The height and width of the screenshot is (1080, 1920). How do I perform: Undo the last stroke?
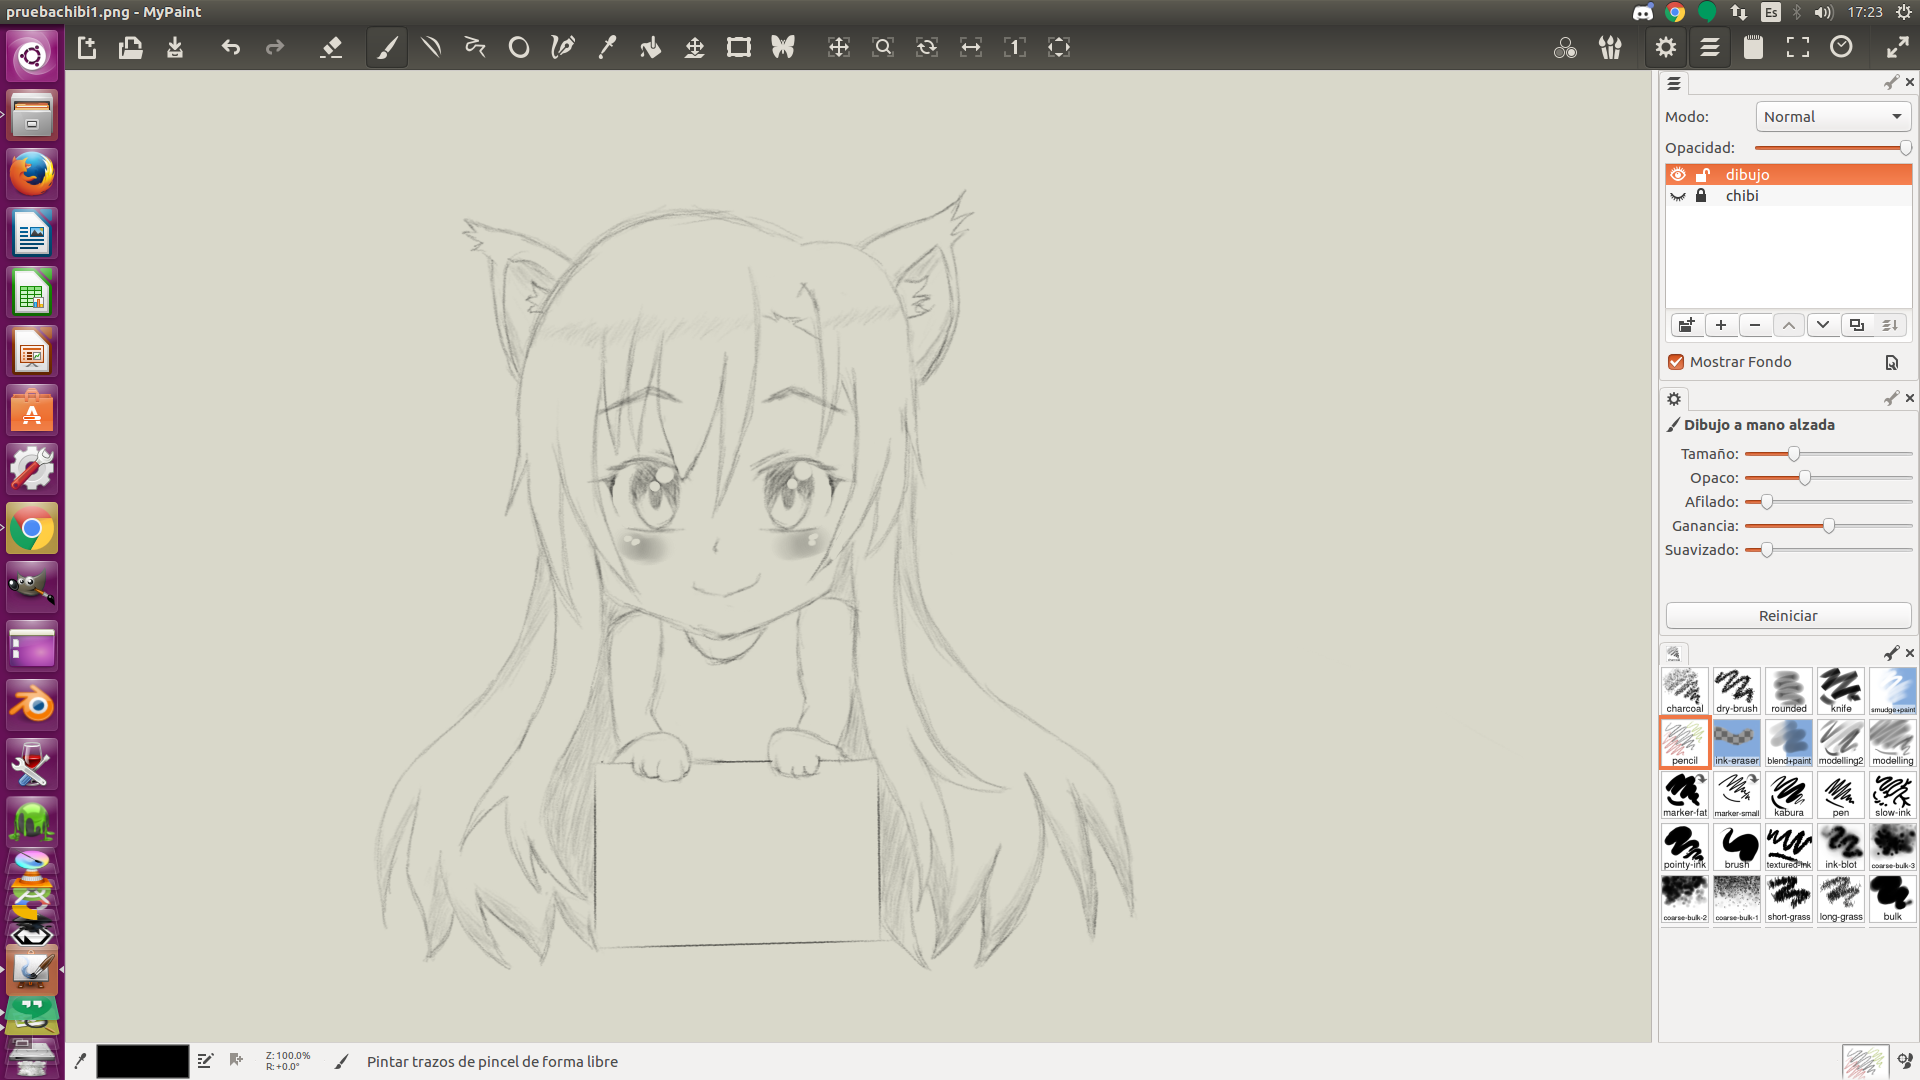[231, 47]
